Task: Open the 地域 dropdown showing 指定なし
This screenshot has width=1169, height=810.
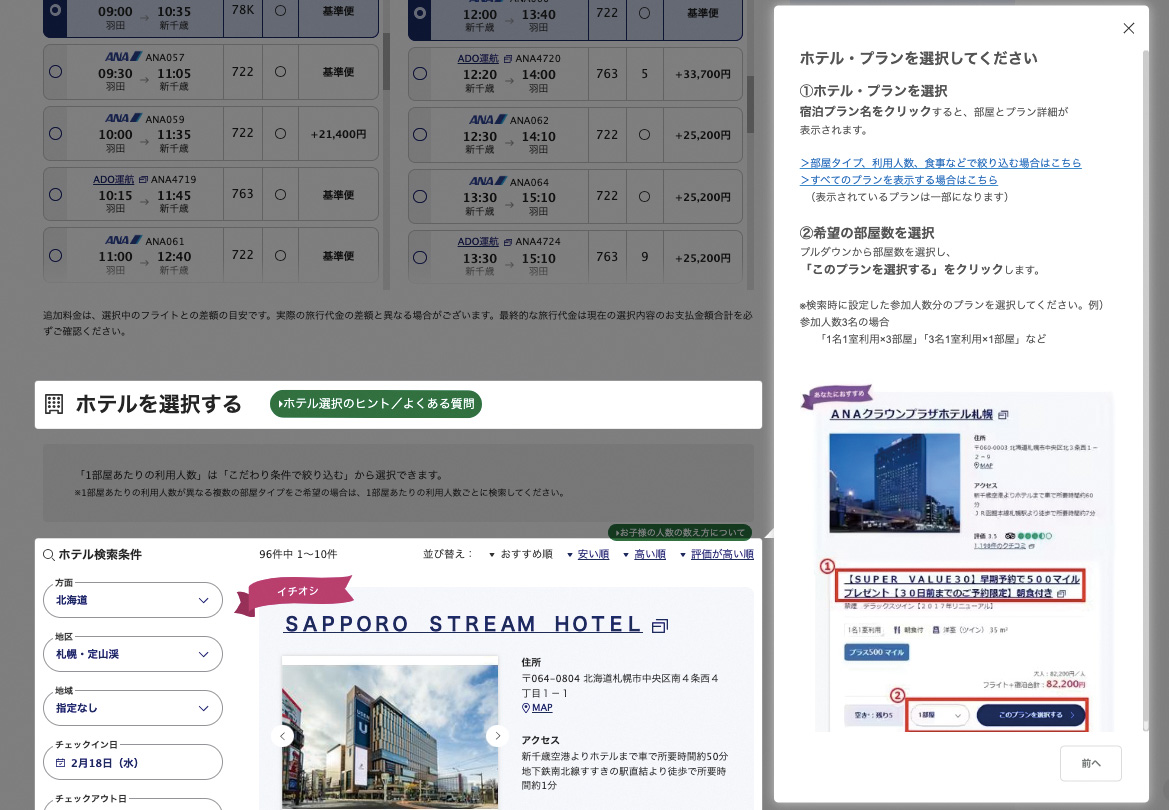Action: pyautogui.click(x=132, y=707)
